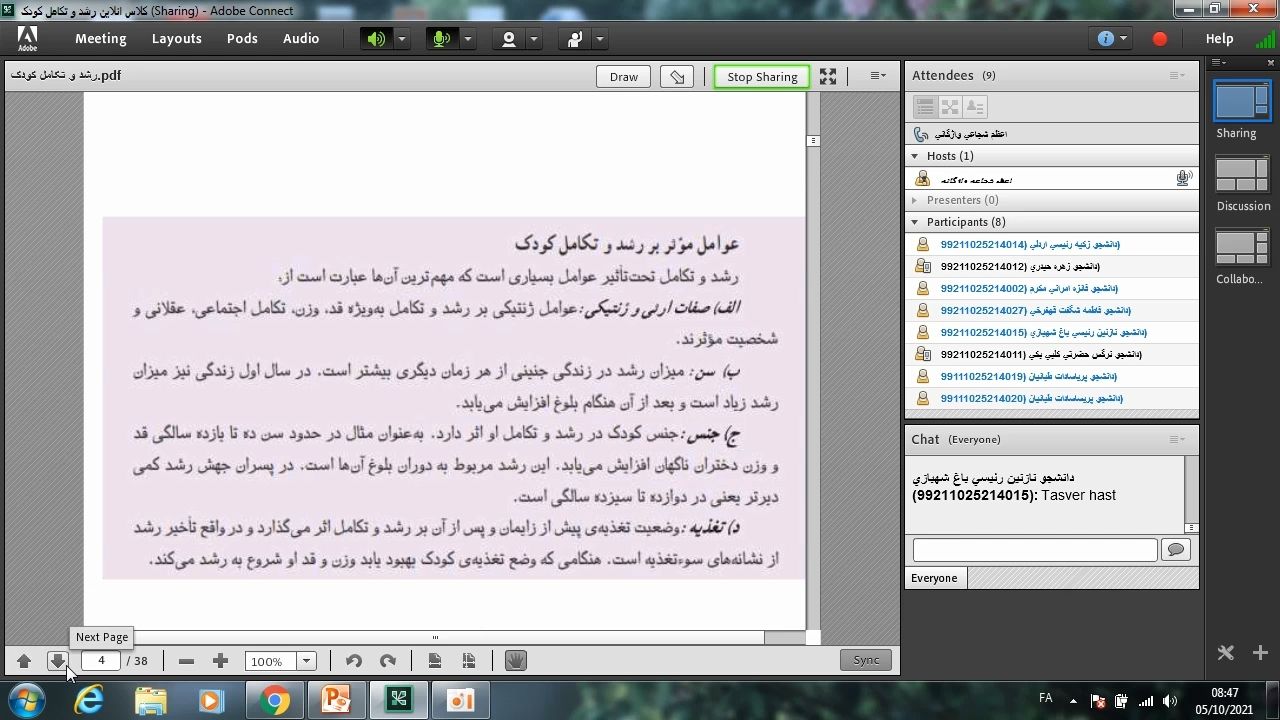1280x720 pixels.
Task: Zoom out with the minus icon
Action: coord(186,661)
